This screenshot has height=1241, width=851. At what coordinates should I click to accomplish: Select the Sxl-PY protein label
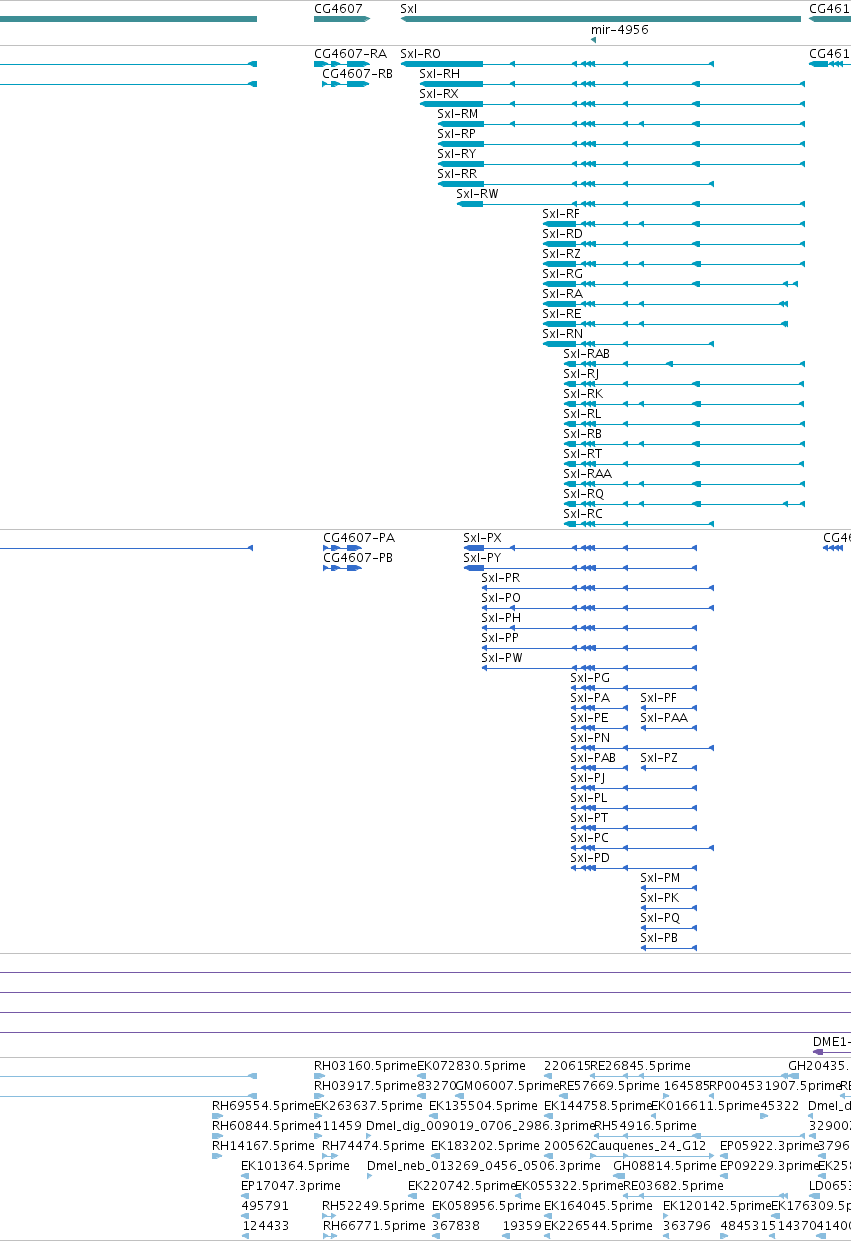pyautogui.click(x=482, y=558)
